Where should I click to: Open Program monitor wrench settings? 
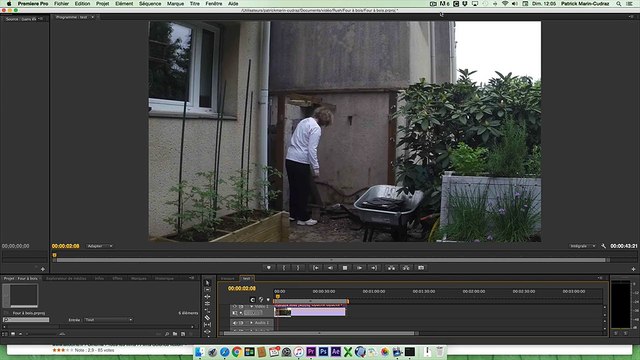604,246
